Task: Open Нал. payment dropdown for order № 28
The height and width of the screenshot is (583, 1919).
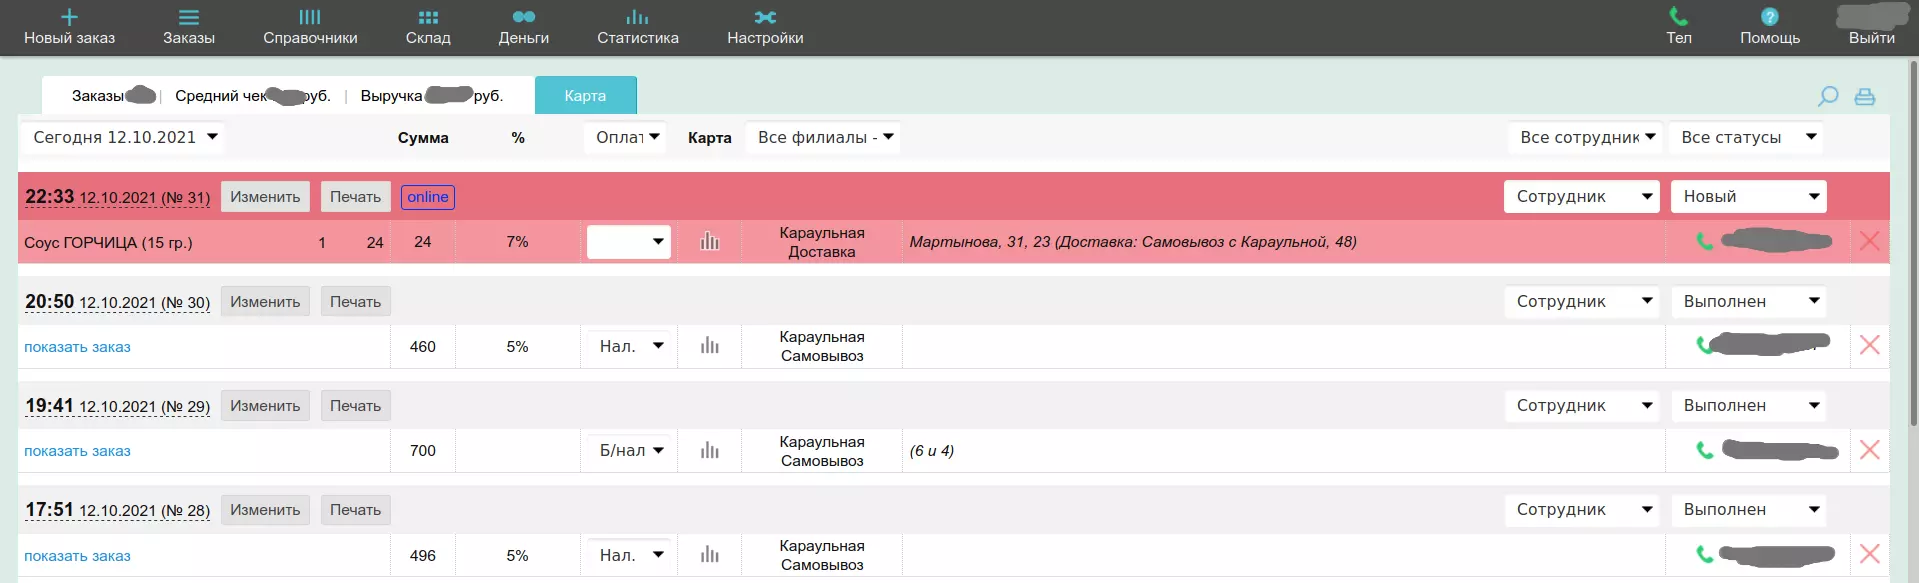Action: tap(629, 555)
